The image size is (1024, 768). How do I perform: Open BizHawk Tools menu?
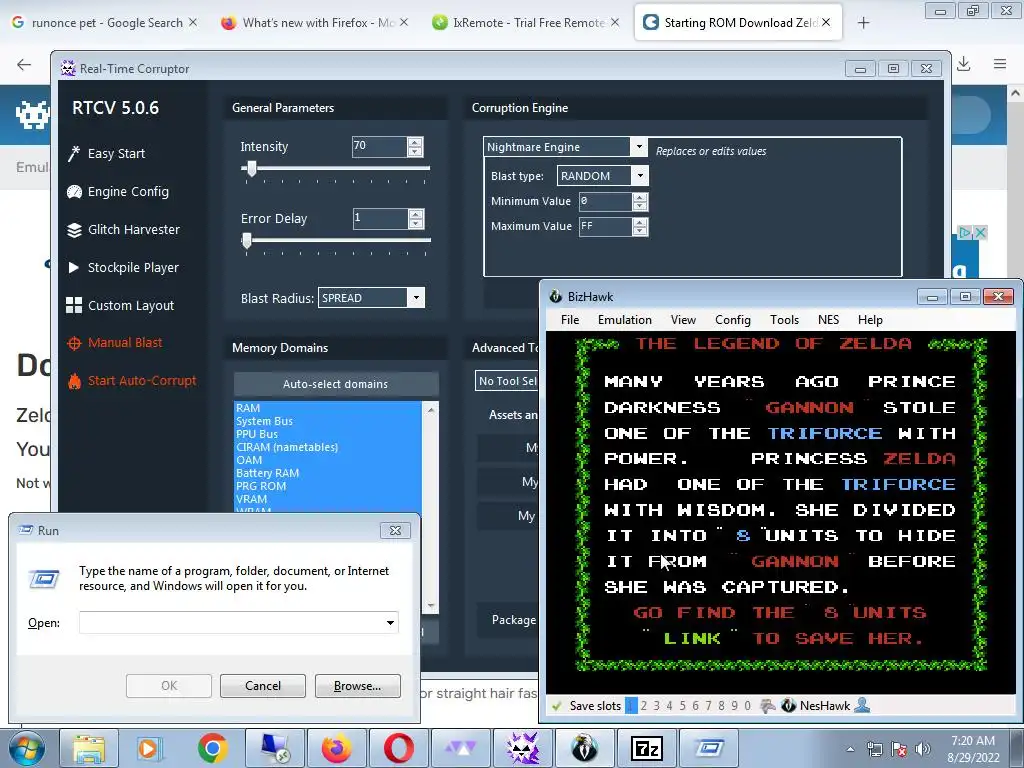[784, 320]
